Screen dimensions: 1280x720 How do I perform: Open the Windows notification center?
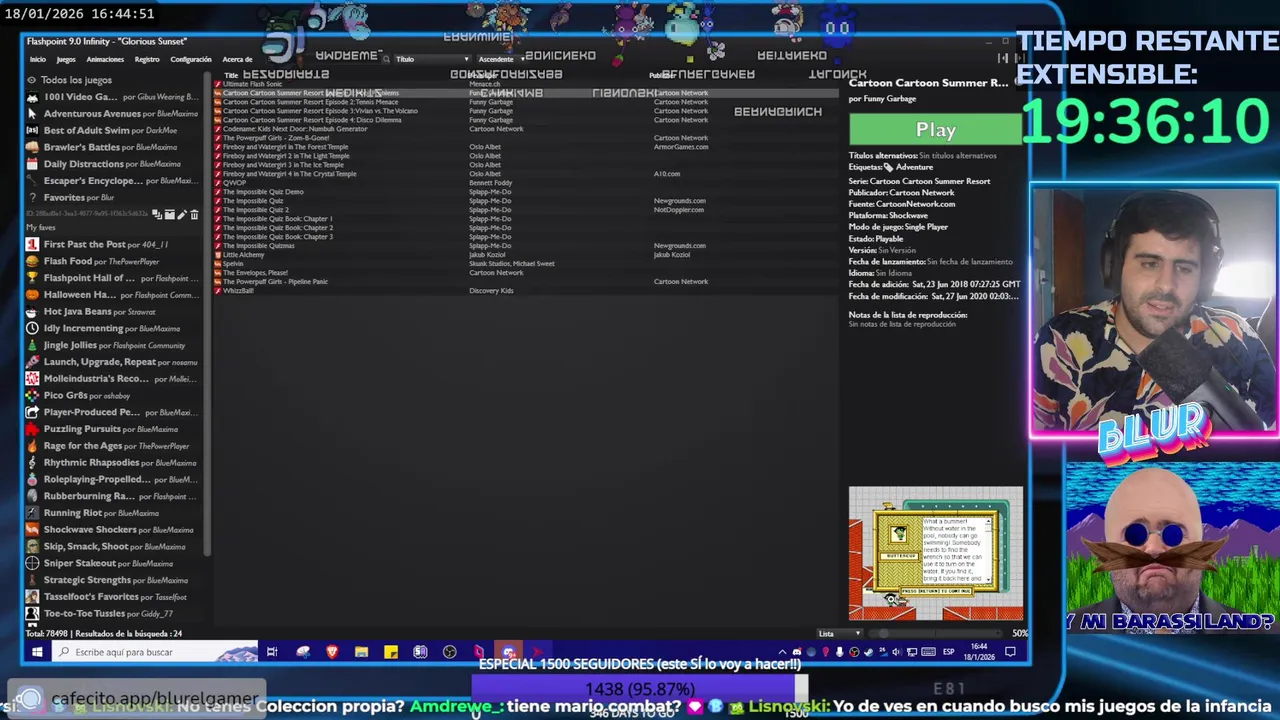point(1010,652)
